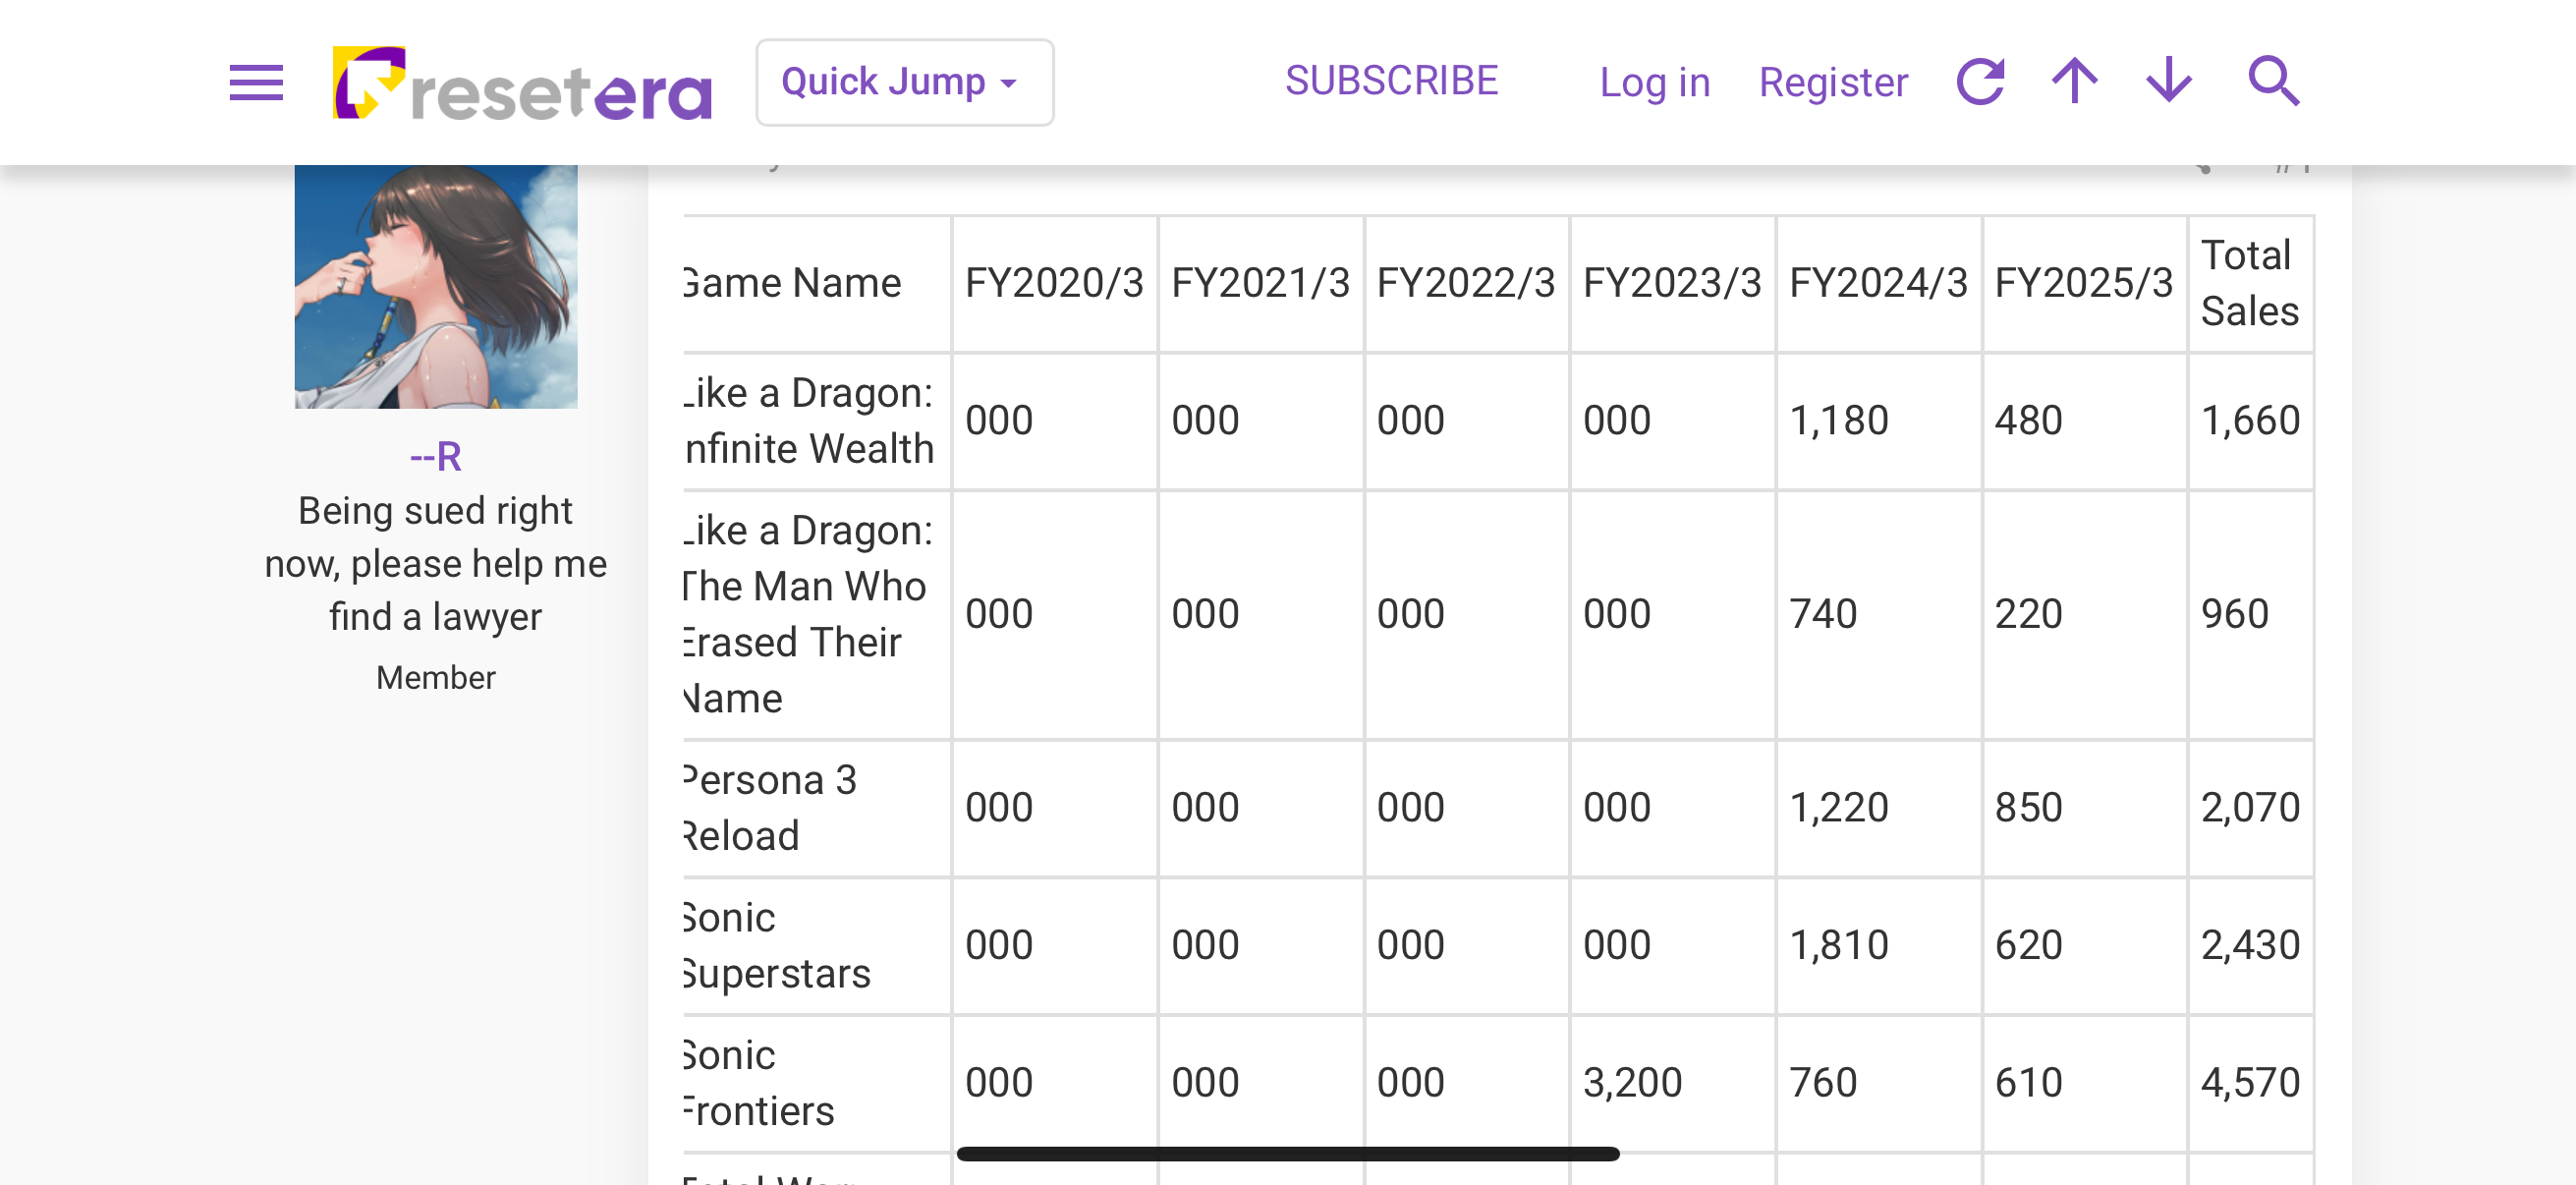Screen dimensions: 2576x1185
Task: Click the Game Name column header
Action: pyautogui.click(x=794, y=283)
